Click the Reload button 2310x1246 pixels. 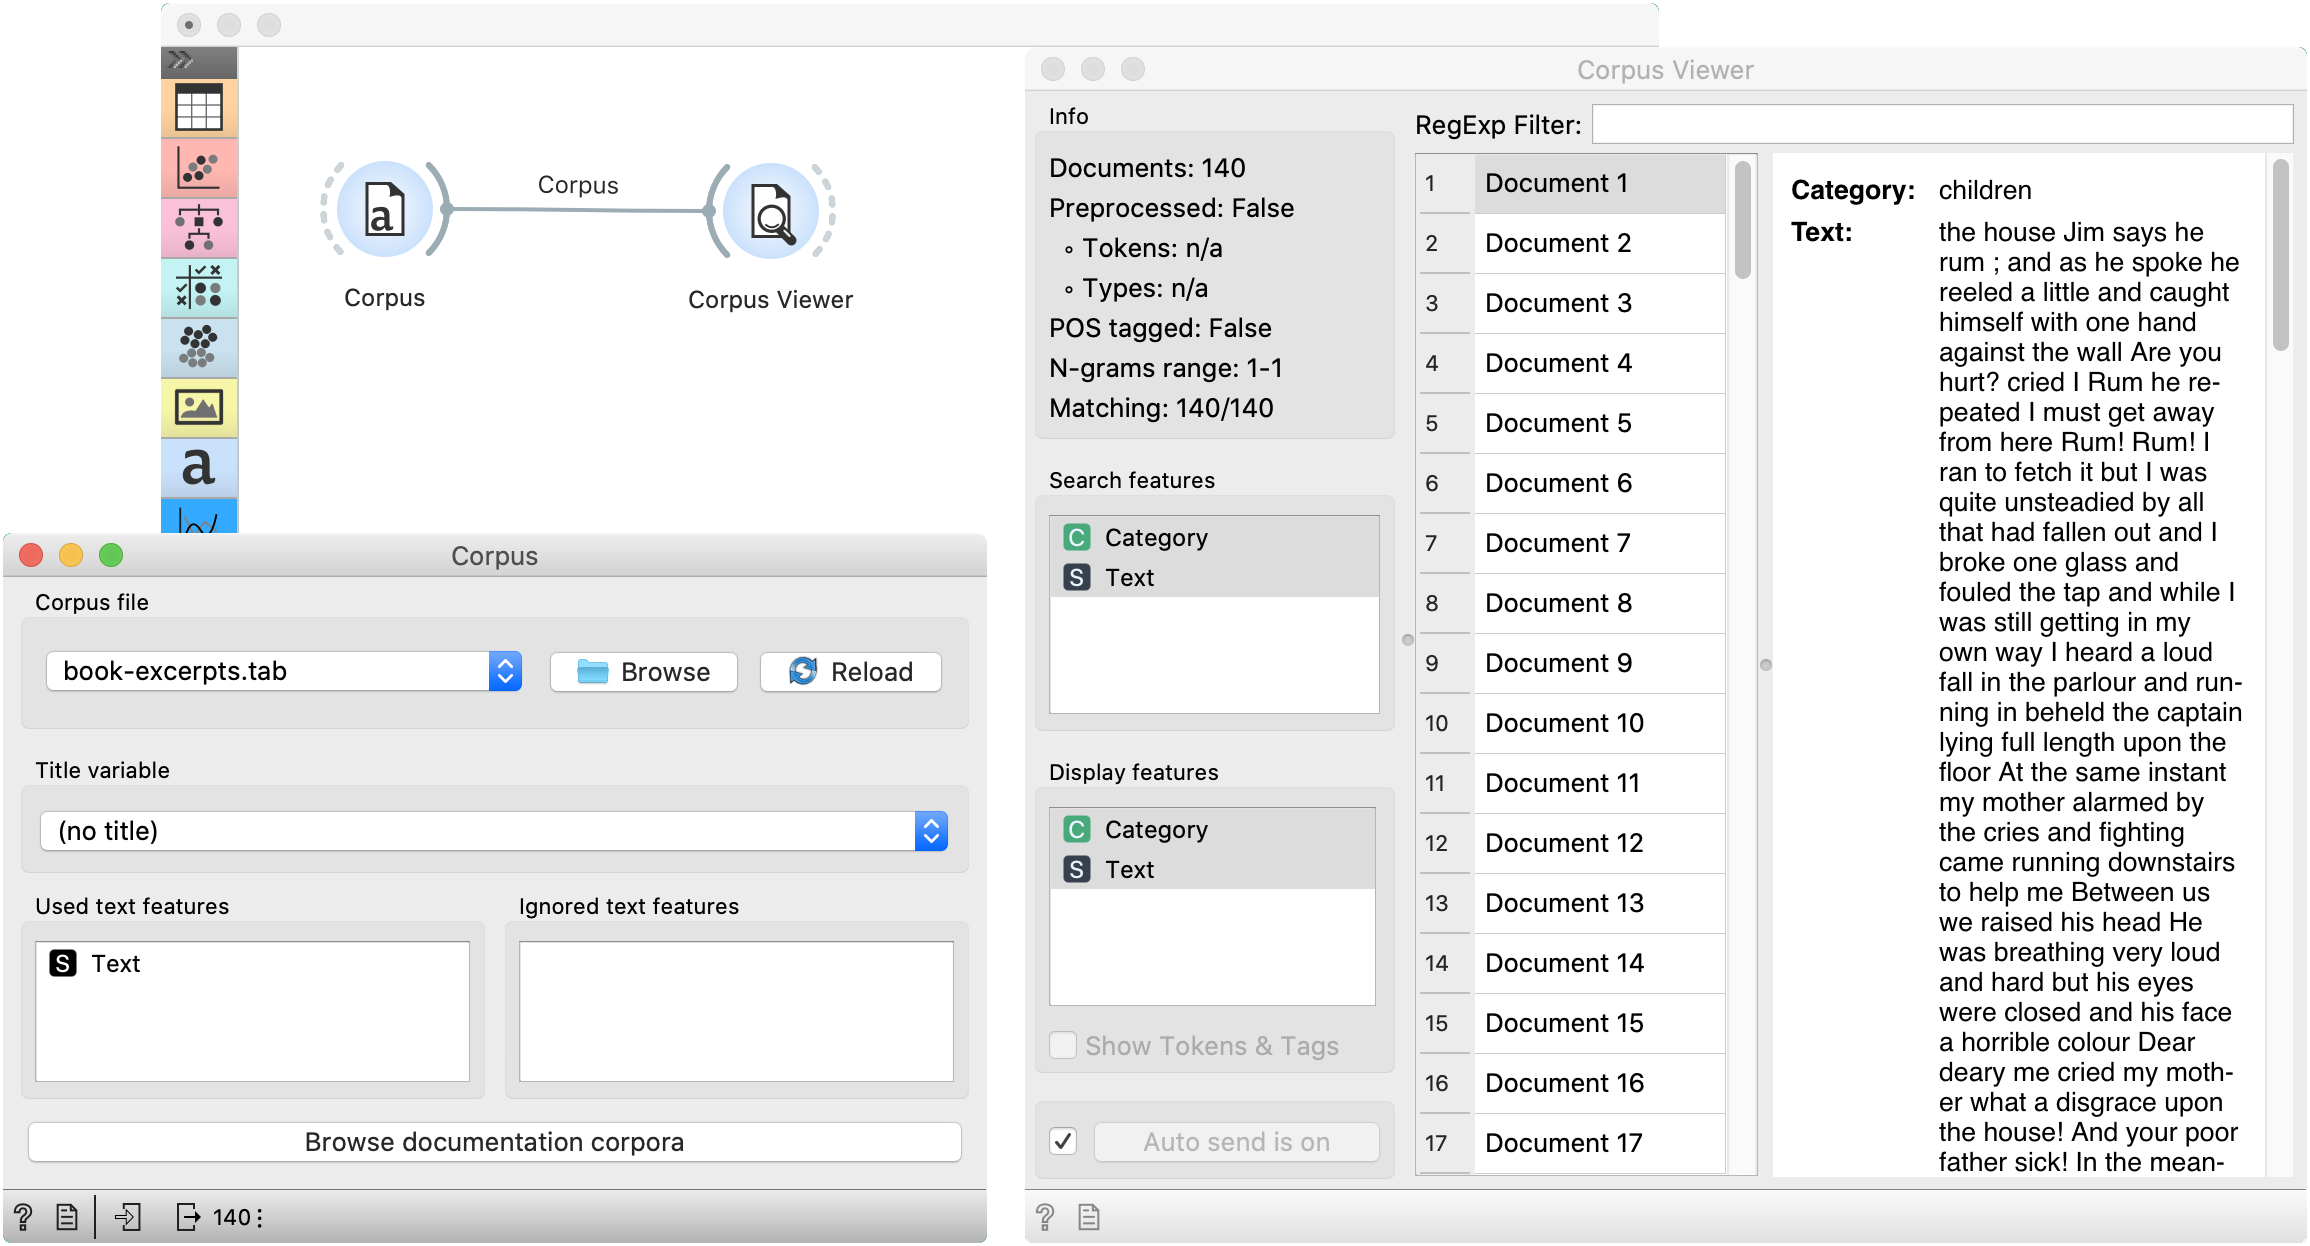[x=850, y=672]
